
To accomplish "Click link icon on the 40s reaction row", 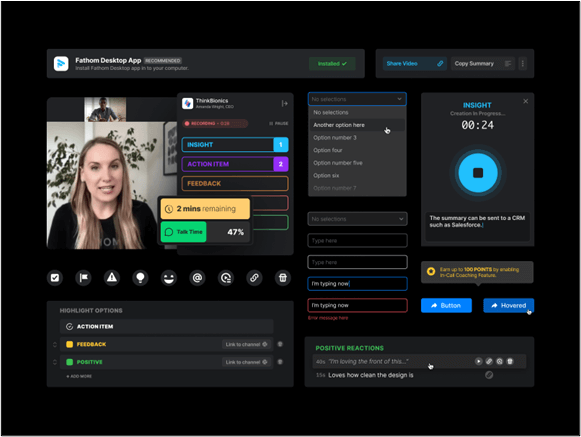I will [489, 361].
